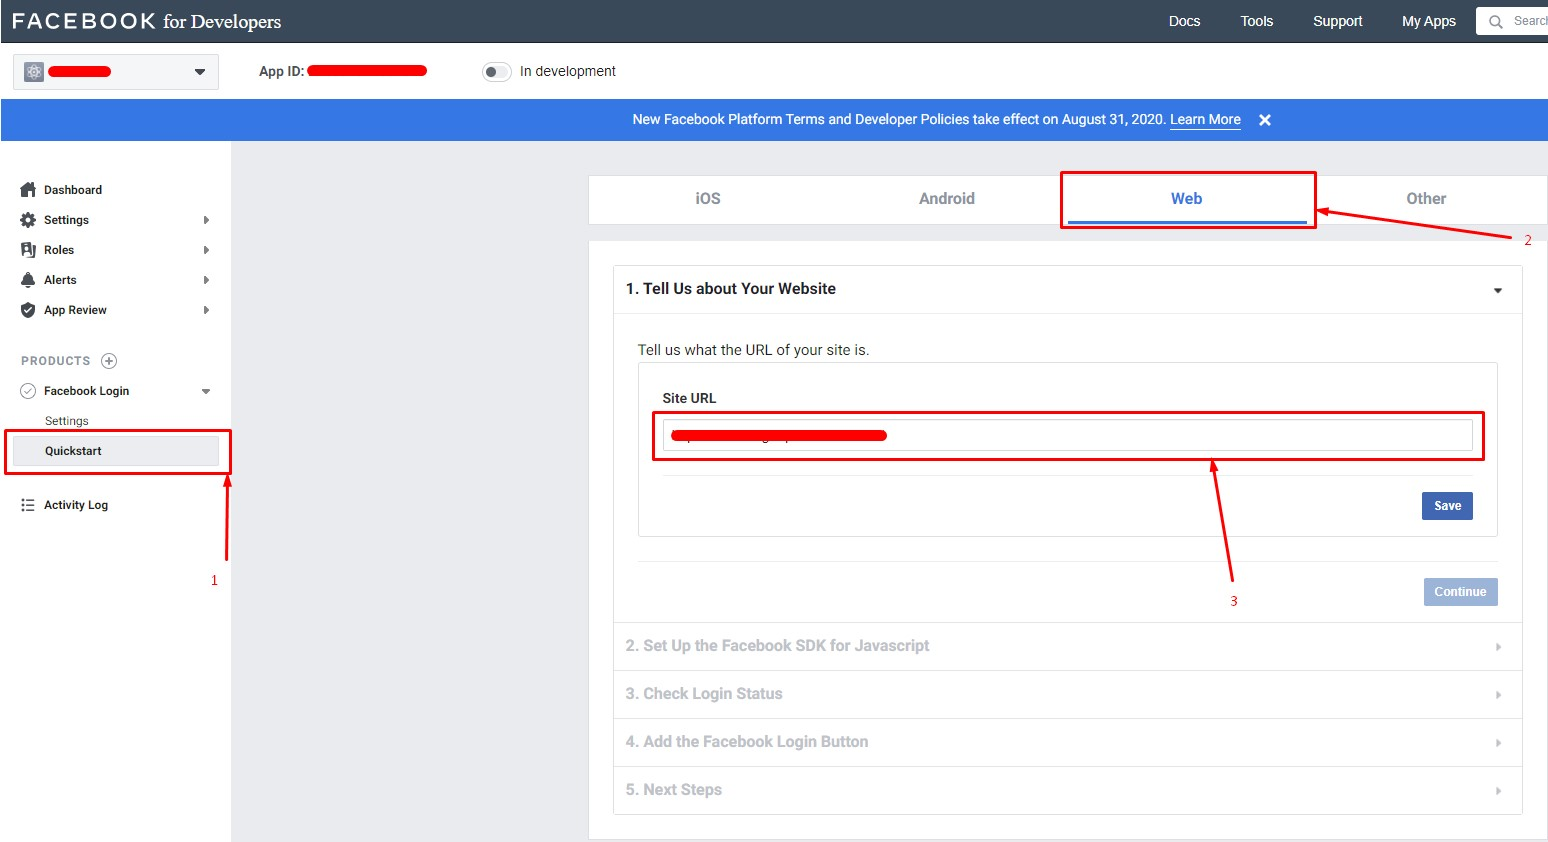Switch to the iOS tab
Image resolution: width=1548 pixels, height=842 pixels.
708,199
